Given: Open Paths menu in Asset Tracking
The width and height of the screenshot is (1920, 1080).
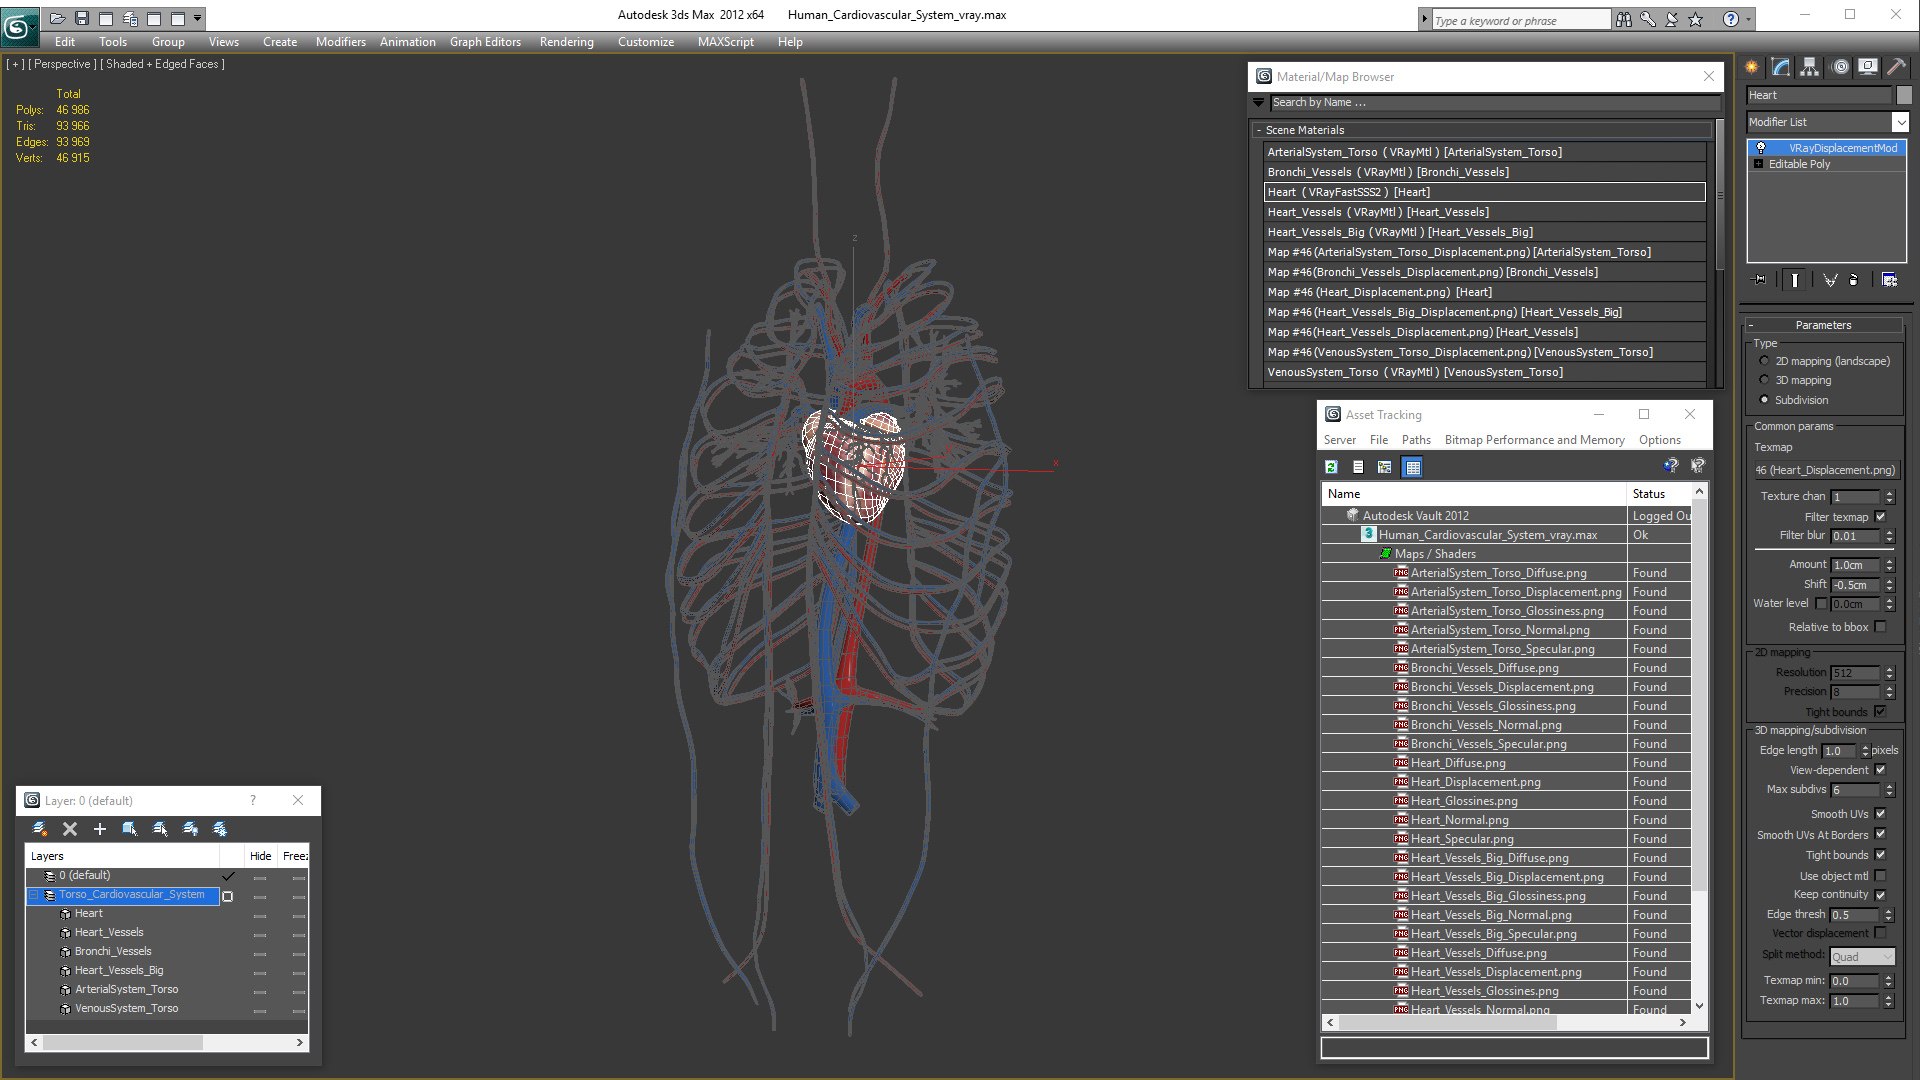Looking at the screenshot, I should coord(1416,440).
